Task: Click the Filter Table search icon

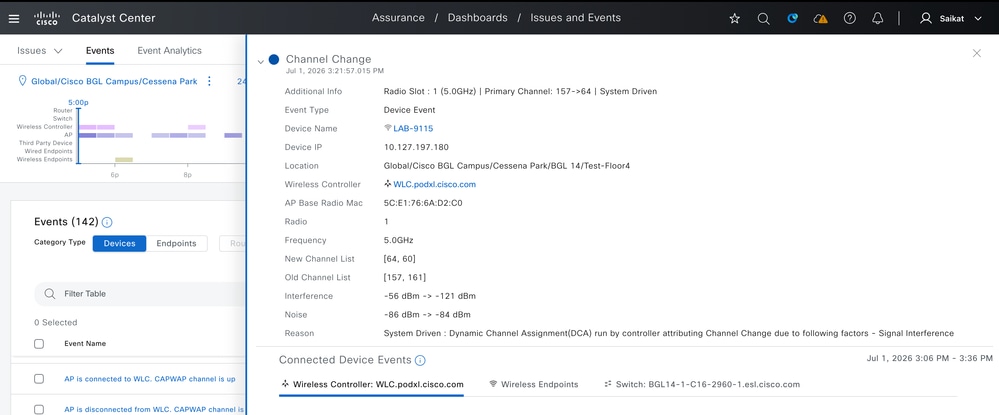Action: [50, 294]
